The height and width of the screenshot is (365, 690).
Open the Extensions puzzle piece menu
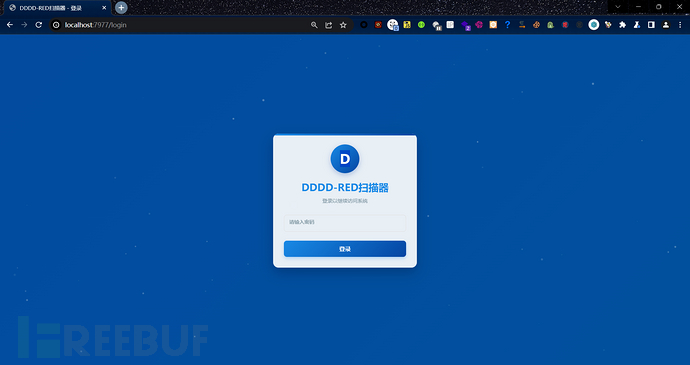(x=623, y=25)
